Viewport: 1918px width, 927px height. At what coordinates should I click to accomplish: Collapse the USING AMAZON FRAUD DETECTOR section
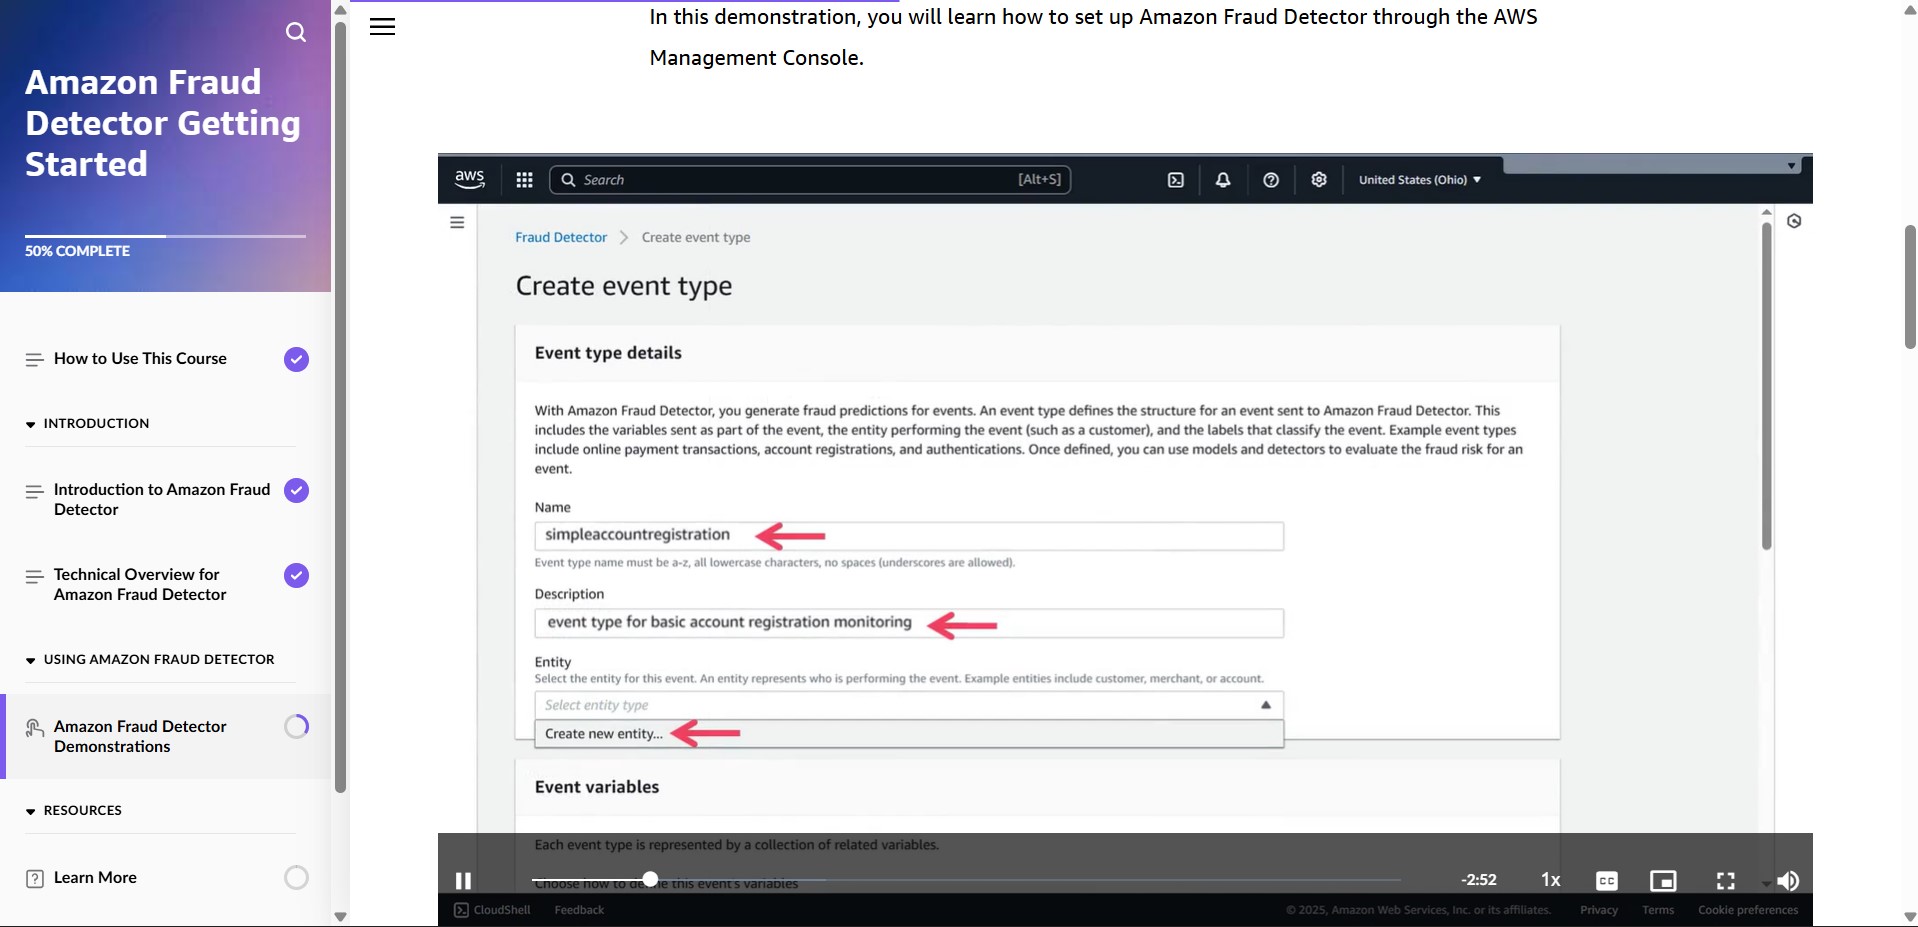point(30,660)
